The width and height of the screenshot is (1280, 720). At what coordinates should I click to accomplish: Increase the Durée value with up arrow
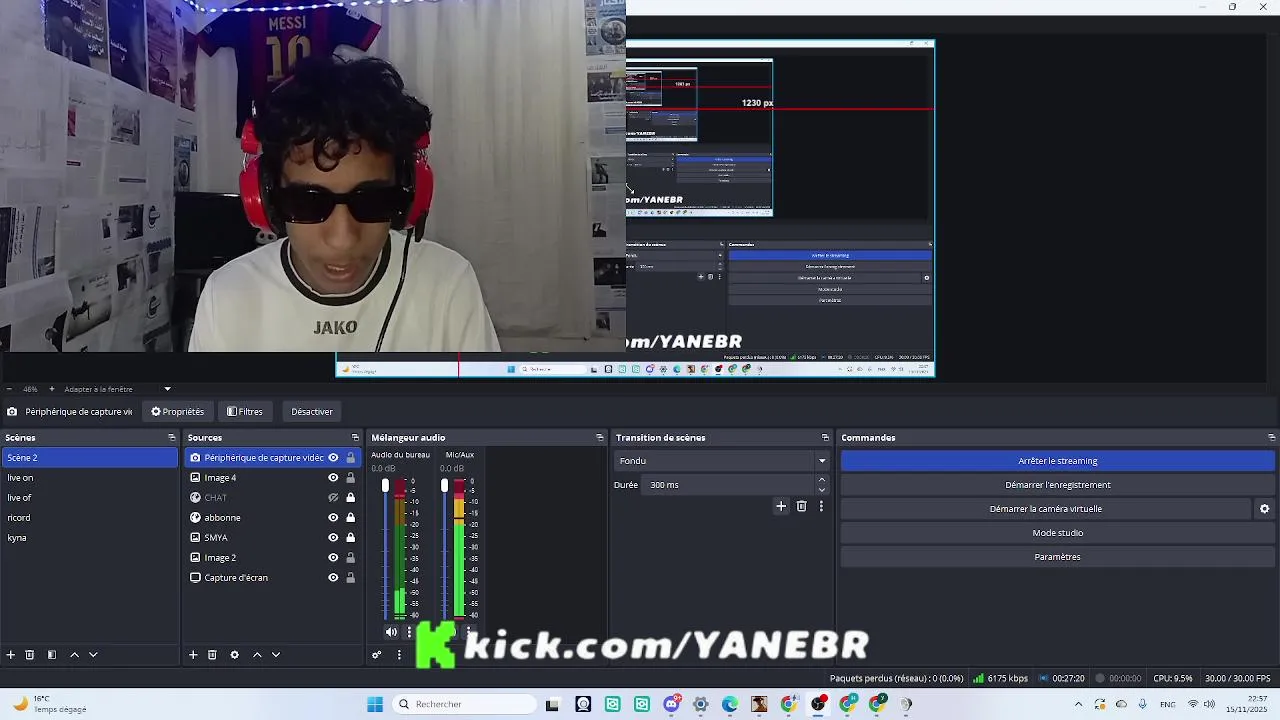tap(822, 480)
